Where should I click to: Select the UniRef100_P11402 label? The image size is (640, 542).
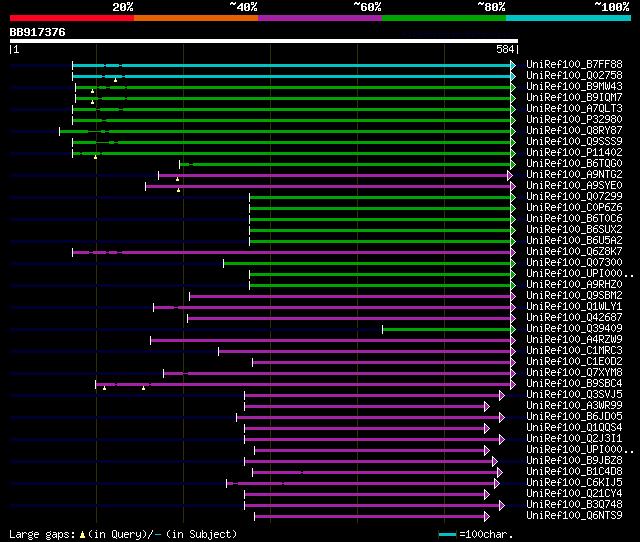point(574,153)
